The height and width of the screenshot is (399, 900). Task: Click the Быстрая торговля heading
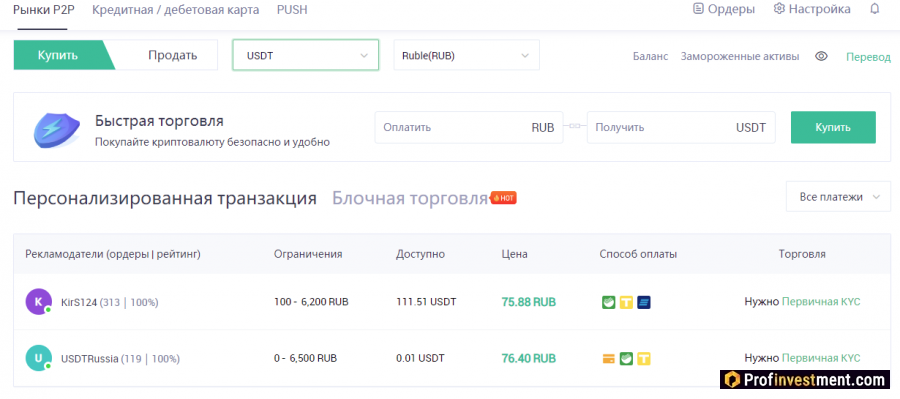159,121
